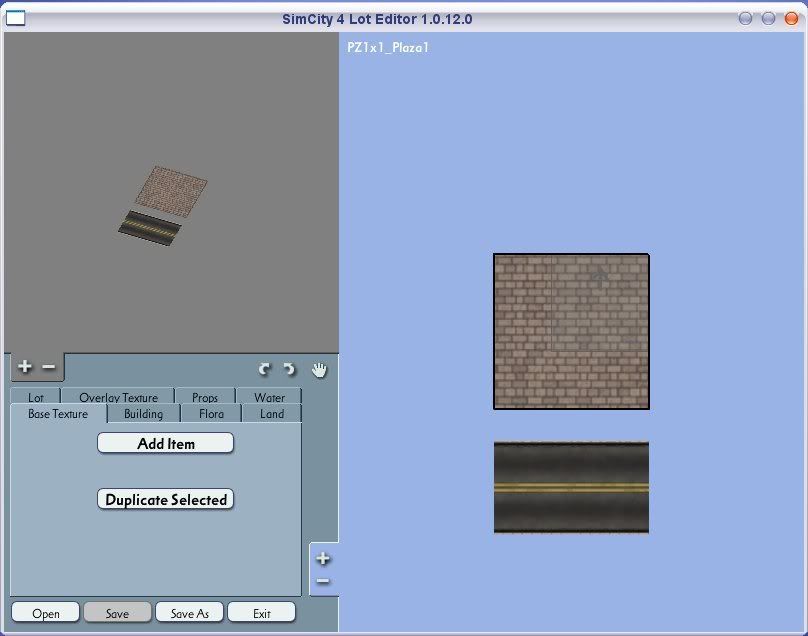Image resolution: width=808 pixels, height=636 pixels.
Task: Click the Add Item button
Action: pyautogui.click(x=165, y=443)
